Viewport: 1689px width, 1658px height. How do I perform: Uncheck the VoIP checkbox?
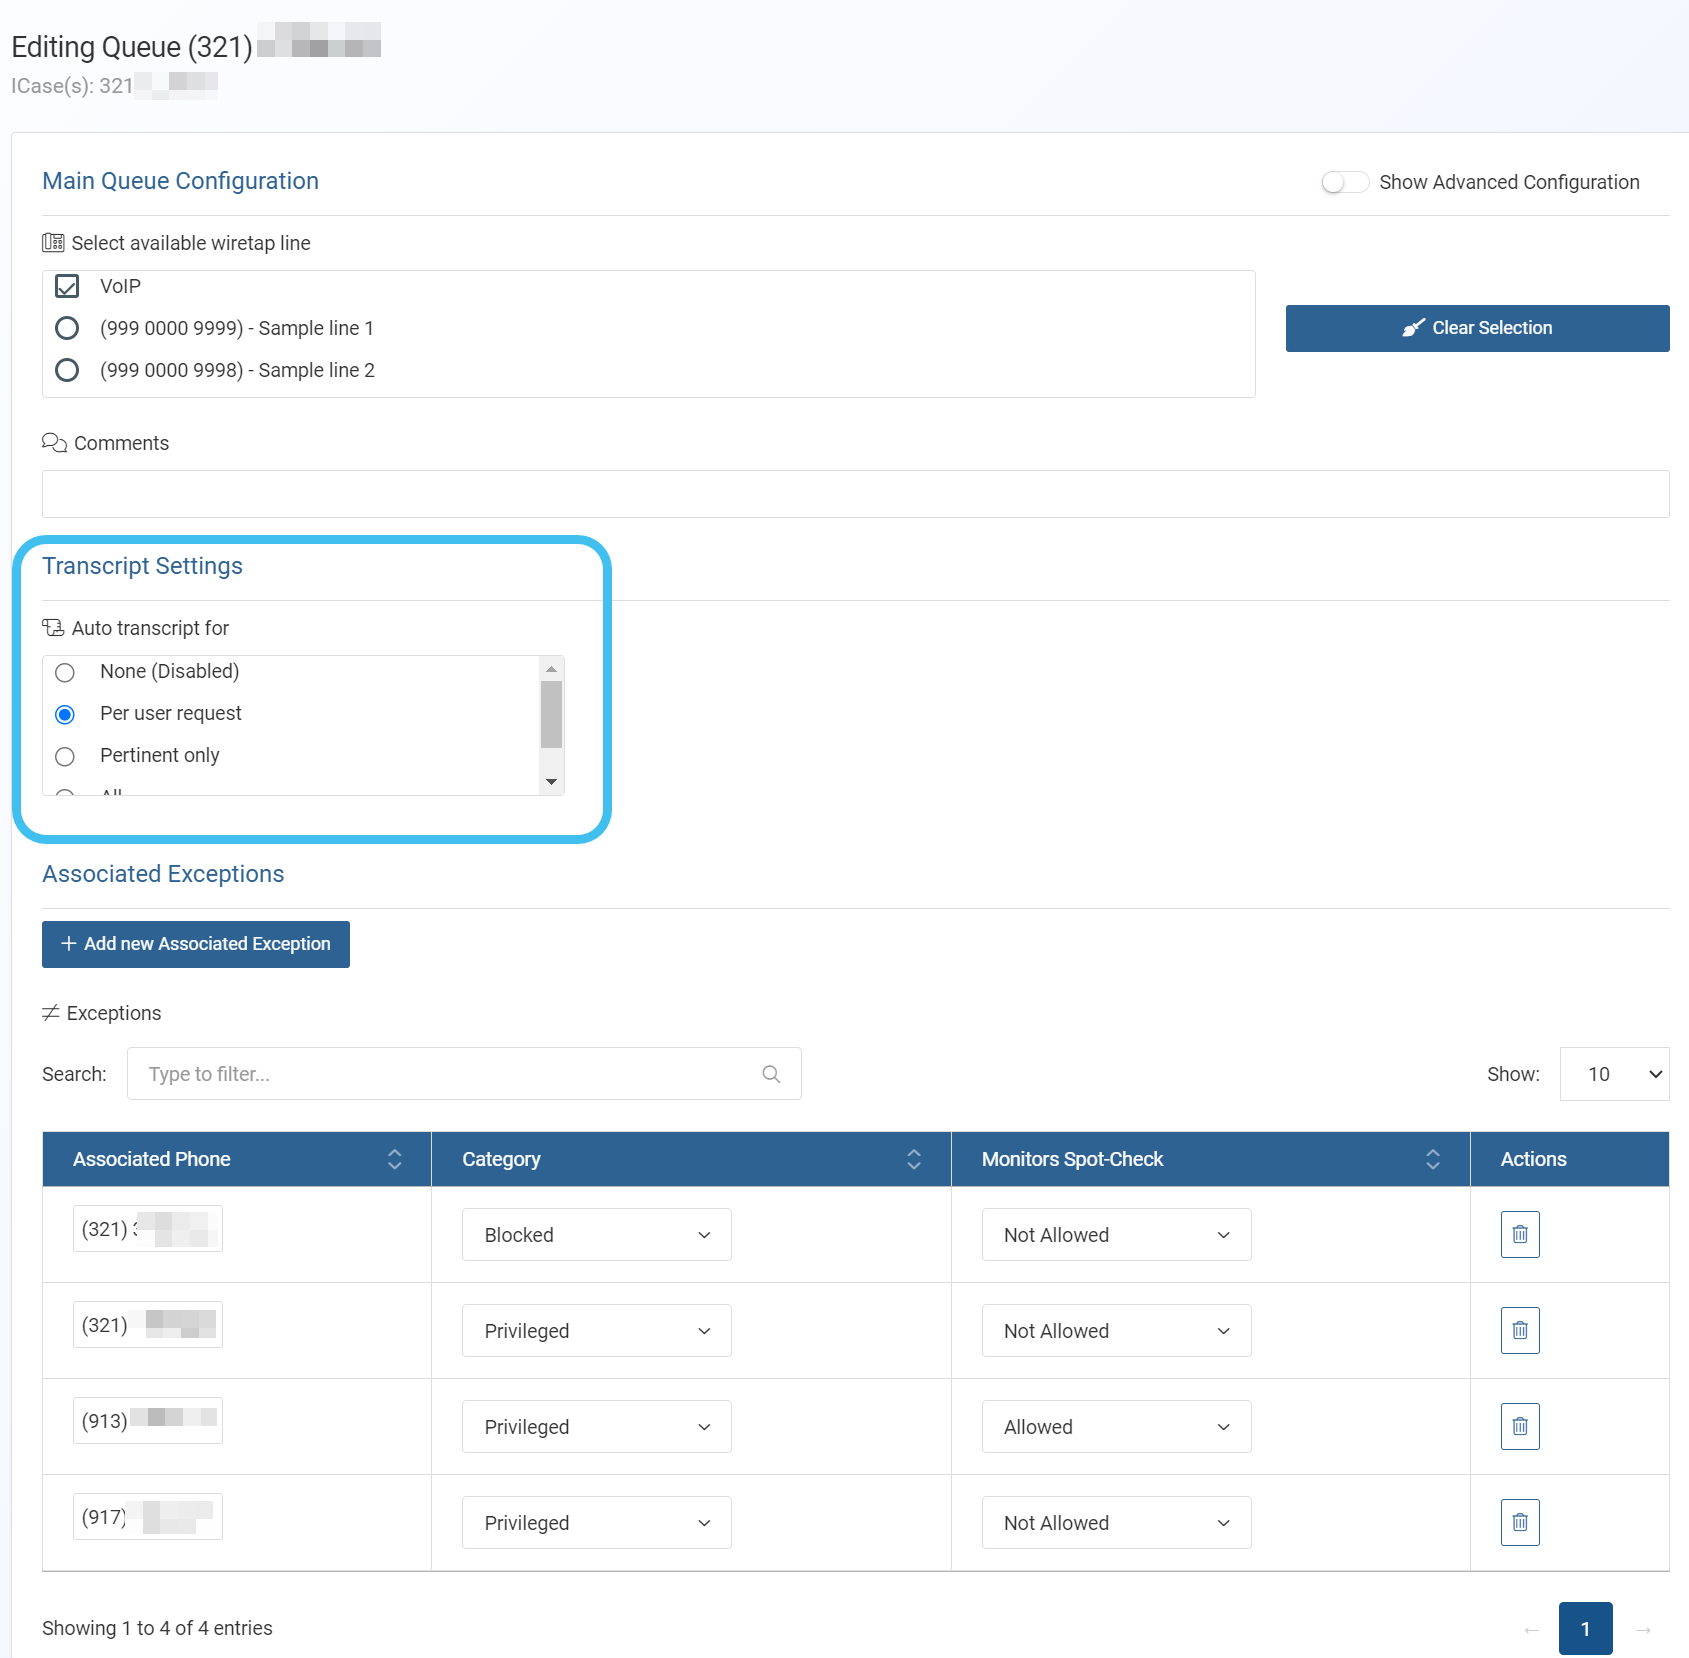coord(67,286)
